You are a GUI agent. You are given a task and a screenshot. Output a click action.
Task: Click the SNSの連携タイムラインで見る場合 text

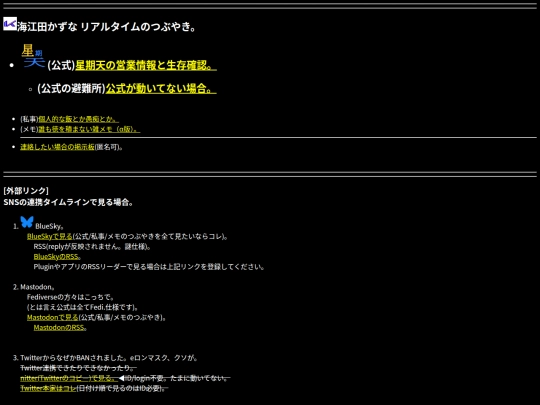click(68, 202)
